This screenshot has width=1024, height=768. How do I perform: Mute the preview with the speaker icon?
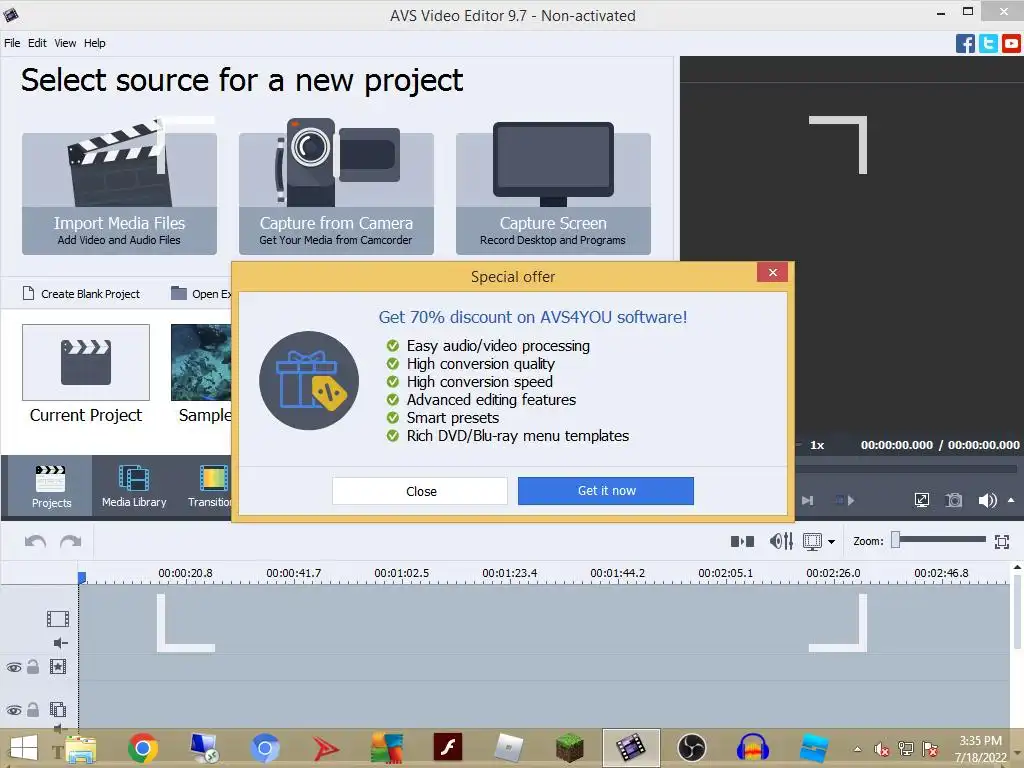click(x=987, y=500)
